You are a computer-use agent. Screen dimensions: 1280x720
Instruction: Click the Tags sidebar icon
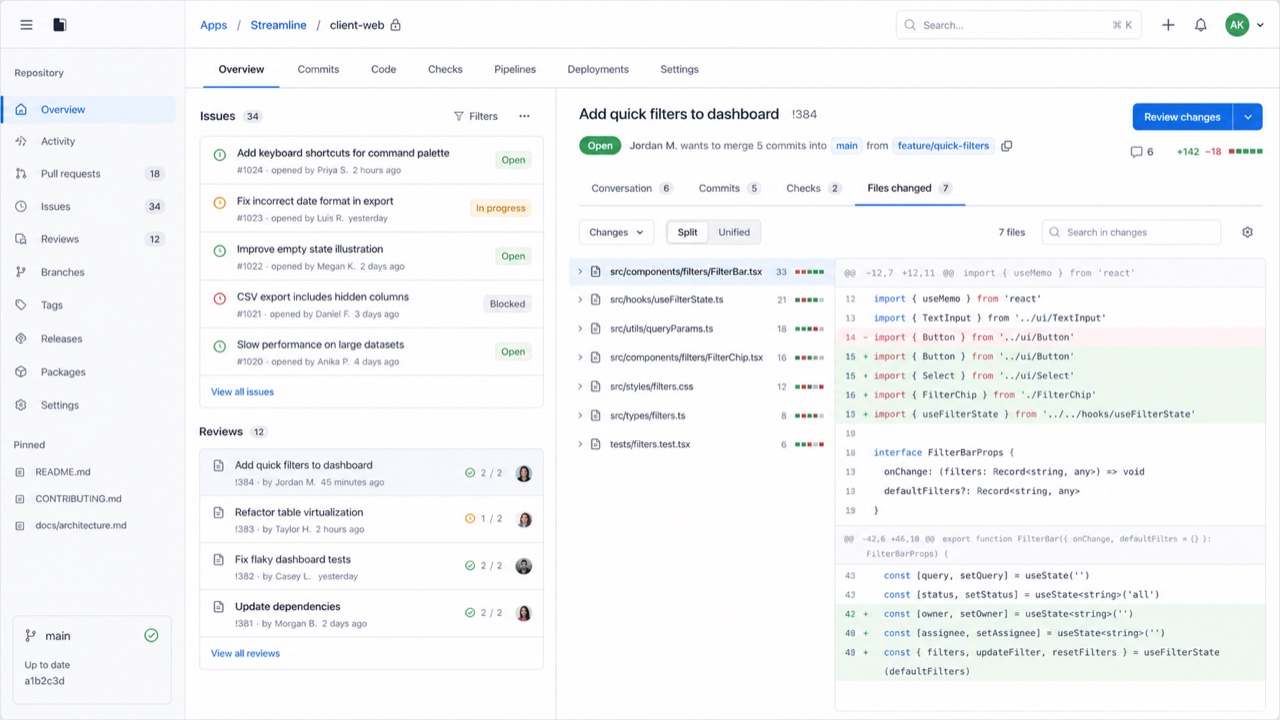(21, 305)
